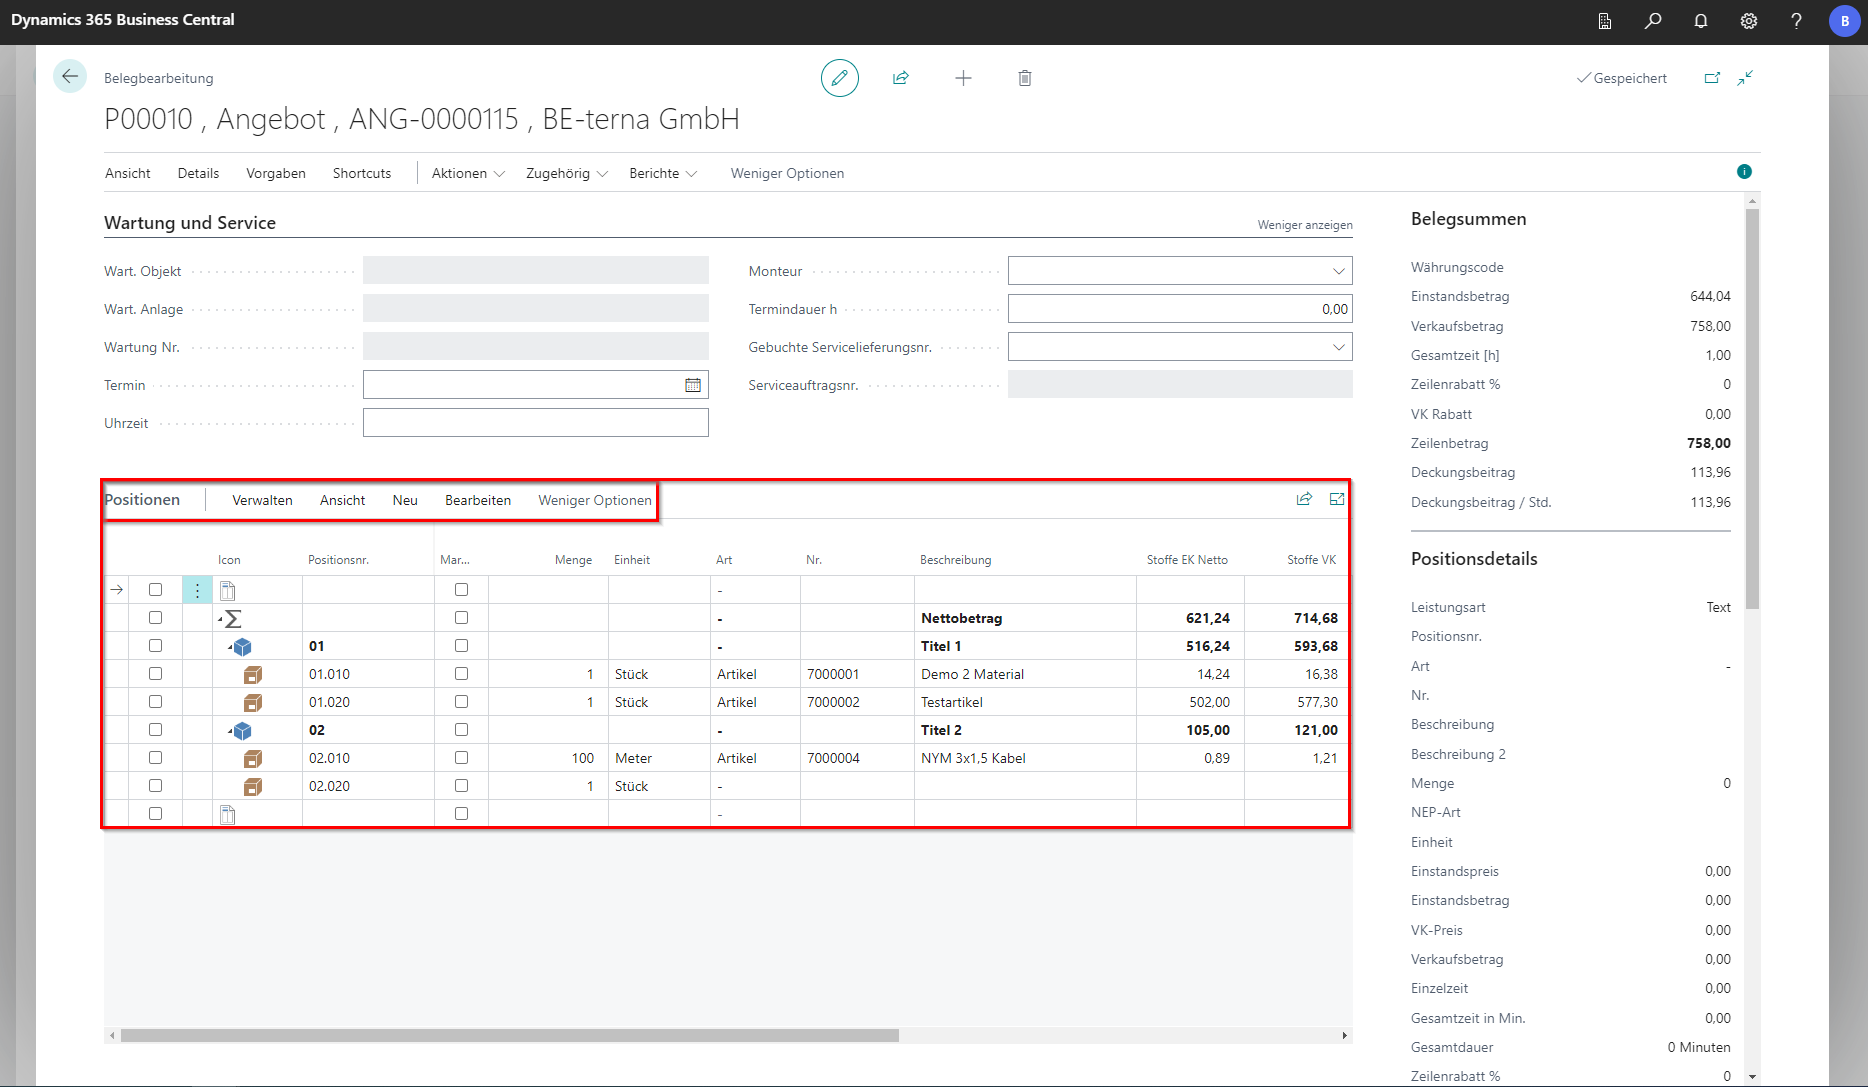Click Weniger anzeigen link

coord(1304,225)
